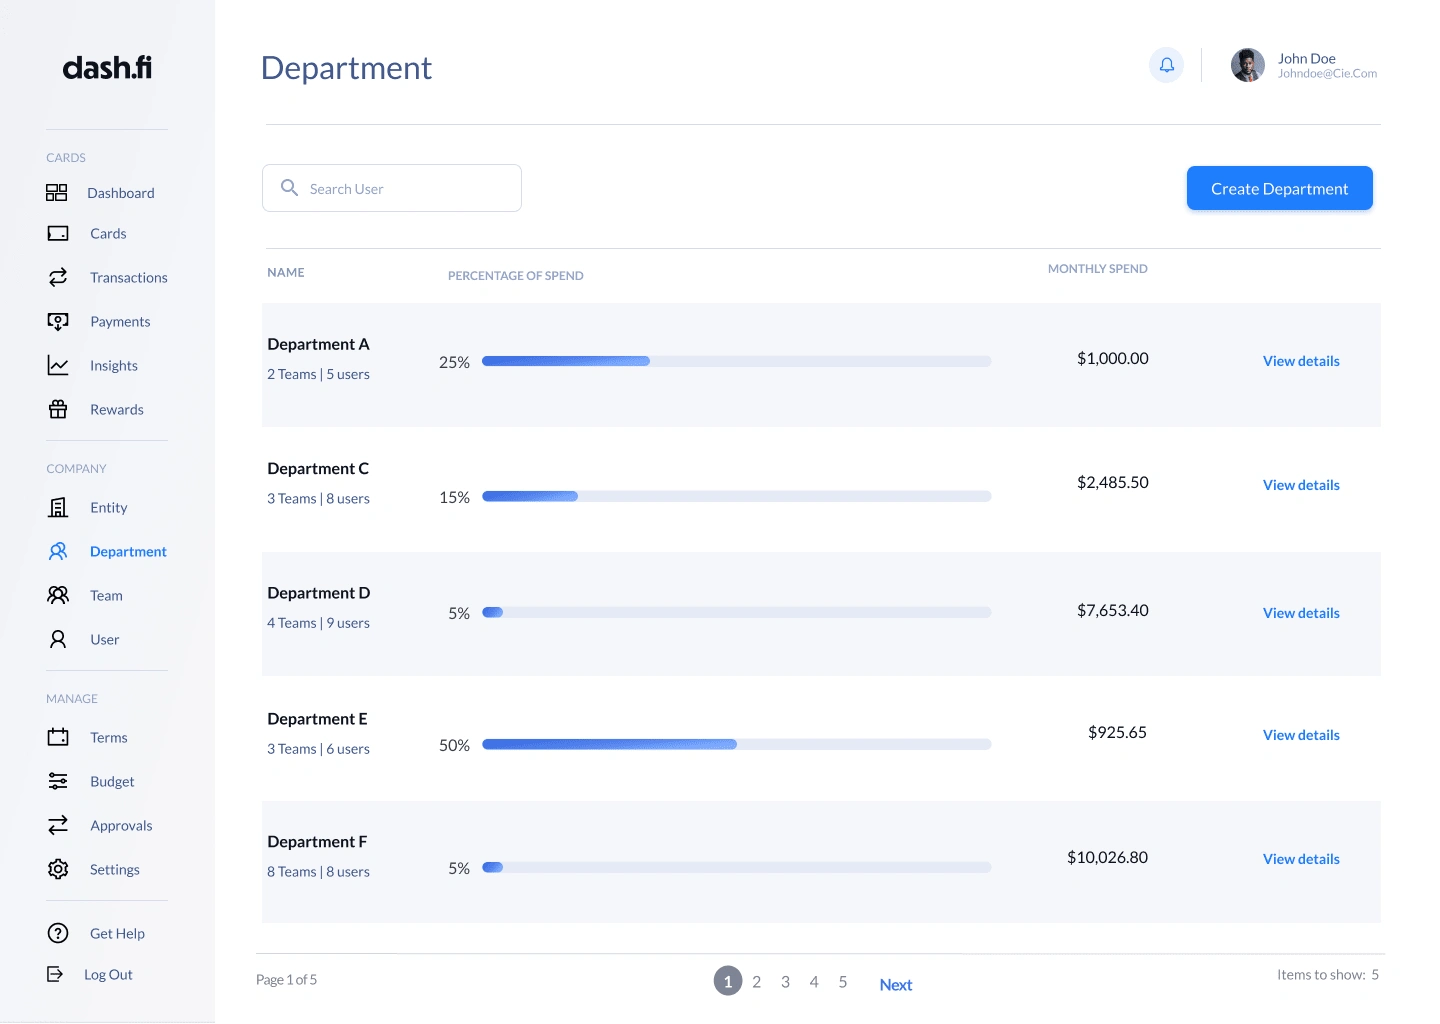The image size is (1440, 1024).
Task: Click the Insights chart icon
Action: [58, 365]
